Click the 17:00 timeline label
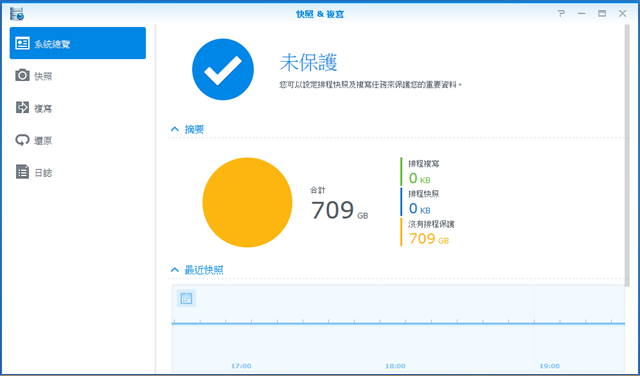 (241, 366)
